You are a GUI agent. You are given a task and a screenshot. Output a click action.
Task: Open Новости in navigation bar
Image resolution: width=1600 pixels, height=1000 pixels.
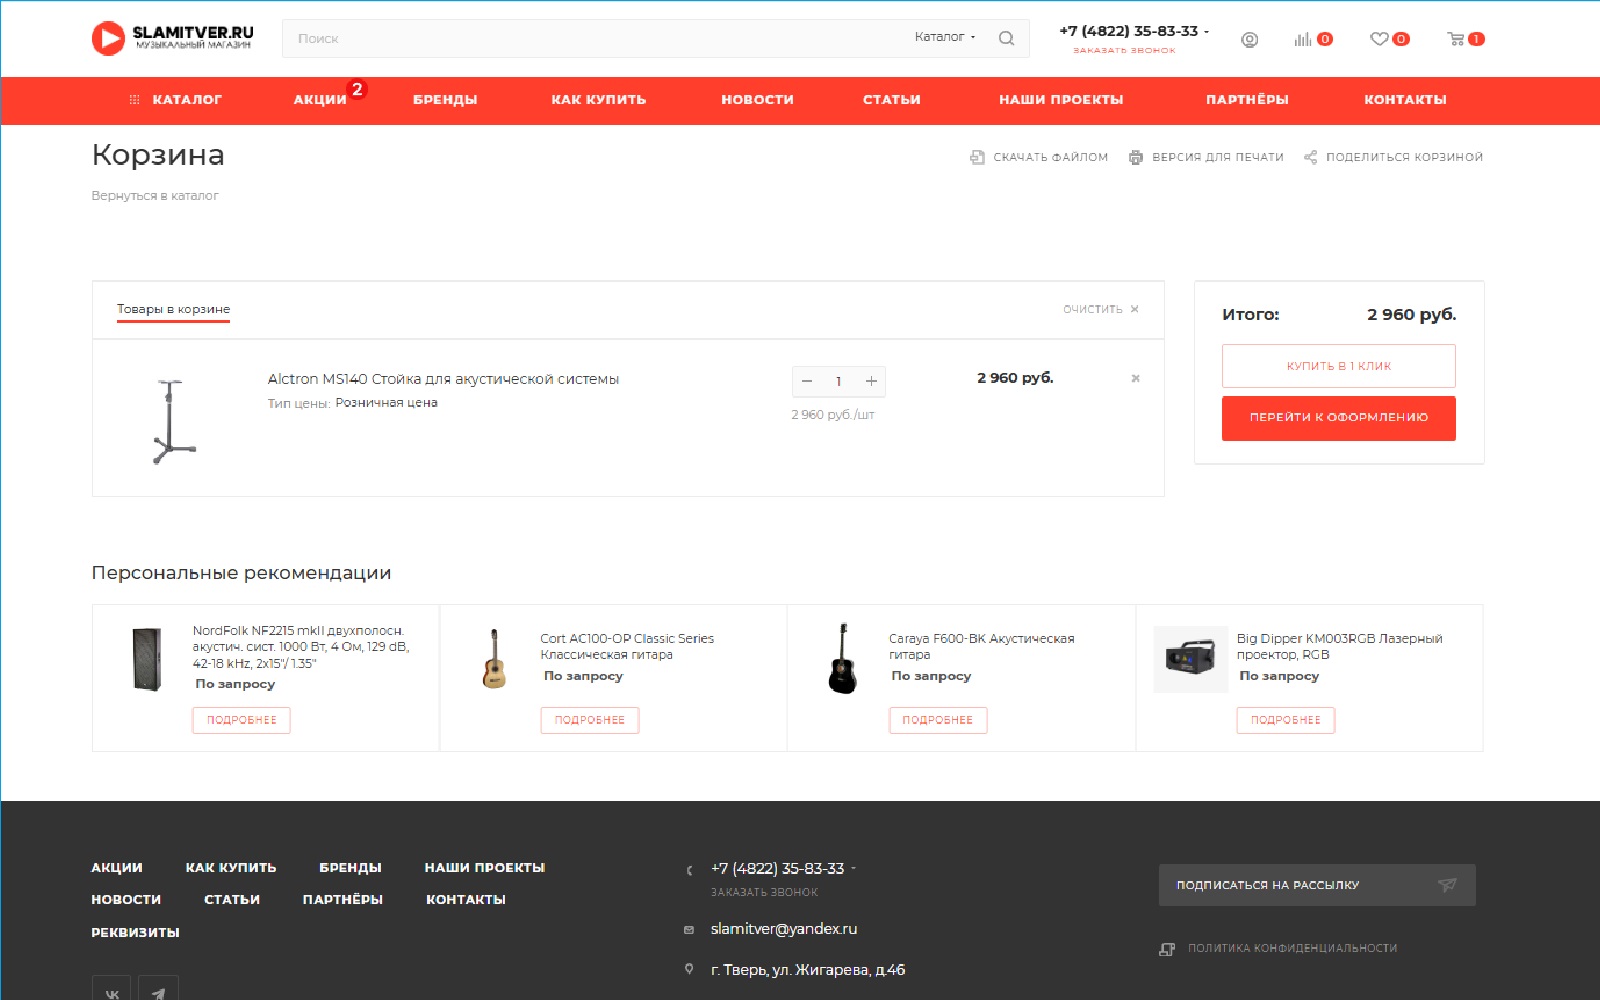click(757, 100)
